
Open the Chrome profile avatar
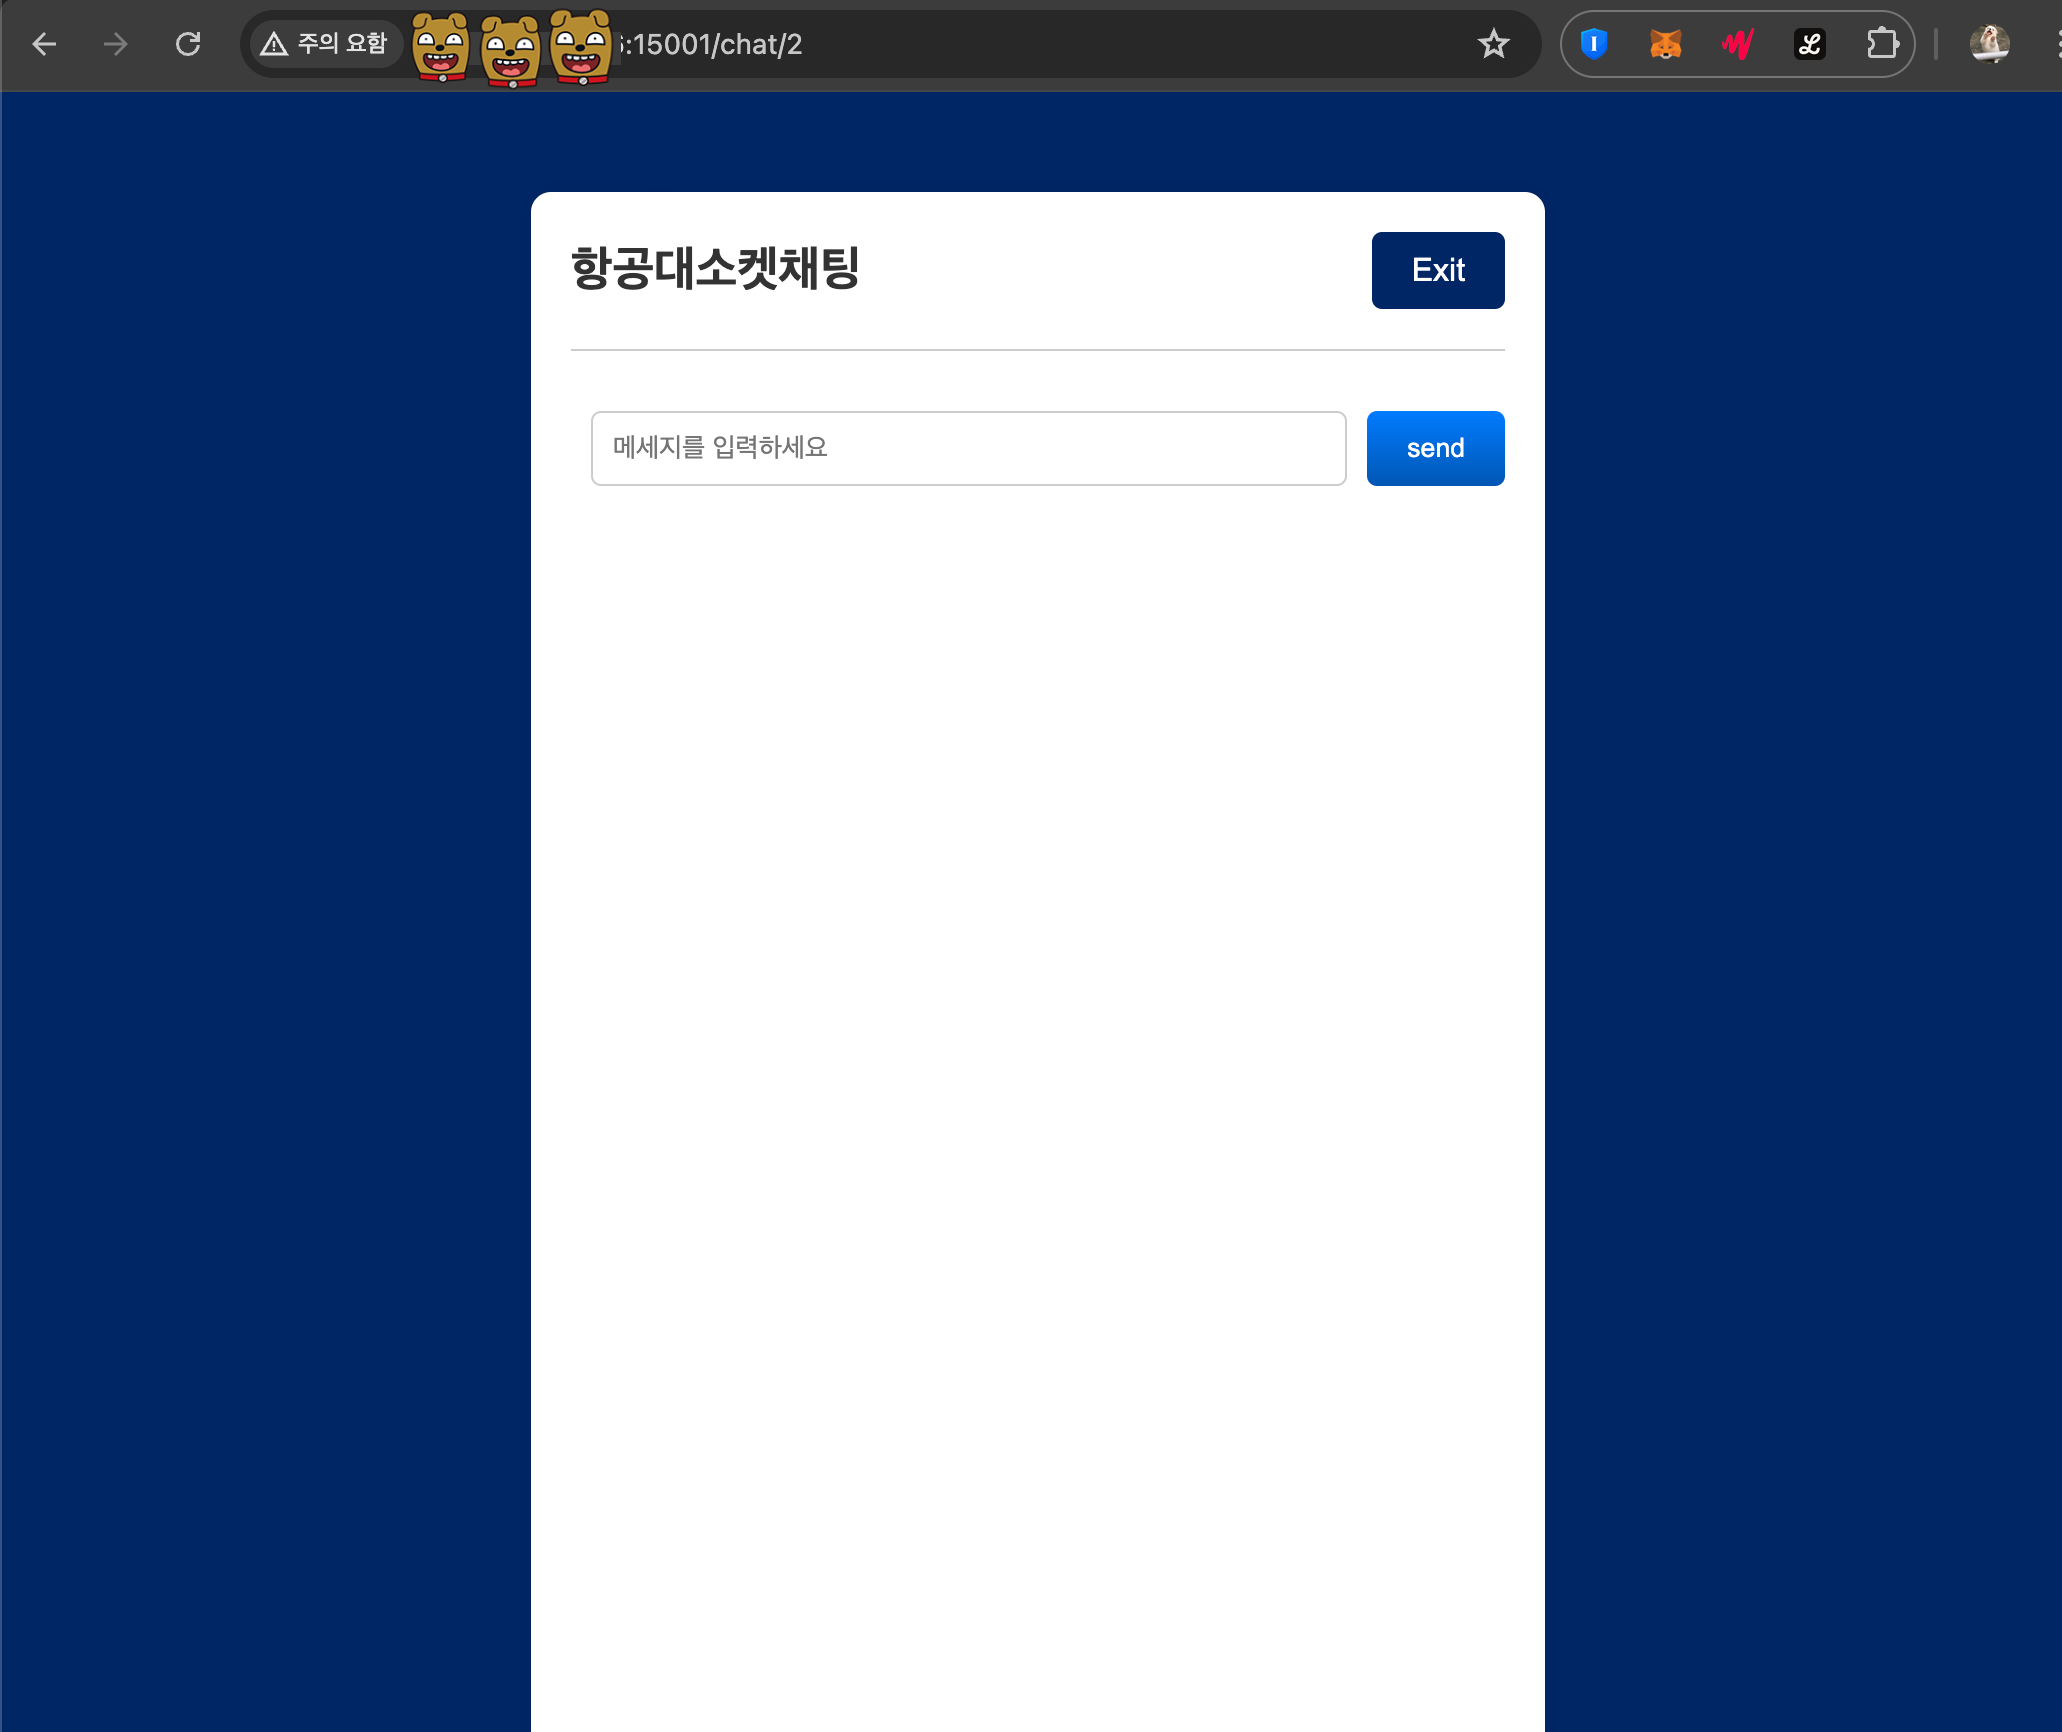tap(1989, 44)
